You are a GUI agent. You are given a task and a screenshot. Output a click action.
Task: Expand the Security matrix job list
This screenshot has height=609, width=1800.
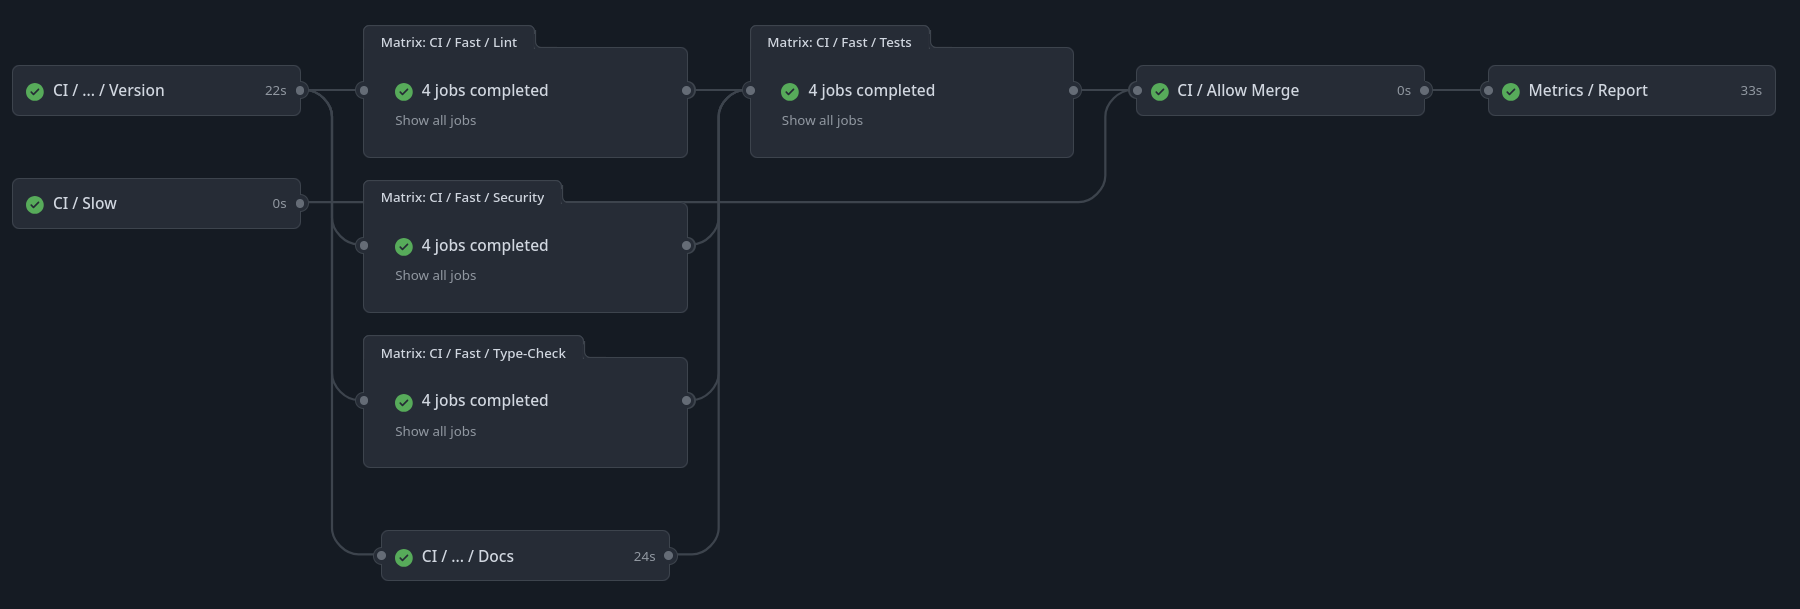(434, 275)
